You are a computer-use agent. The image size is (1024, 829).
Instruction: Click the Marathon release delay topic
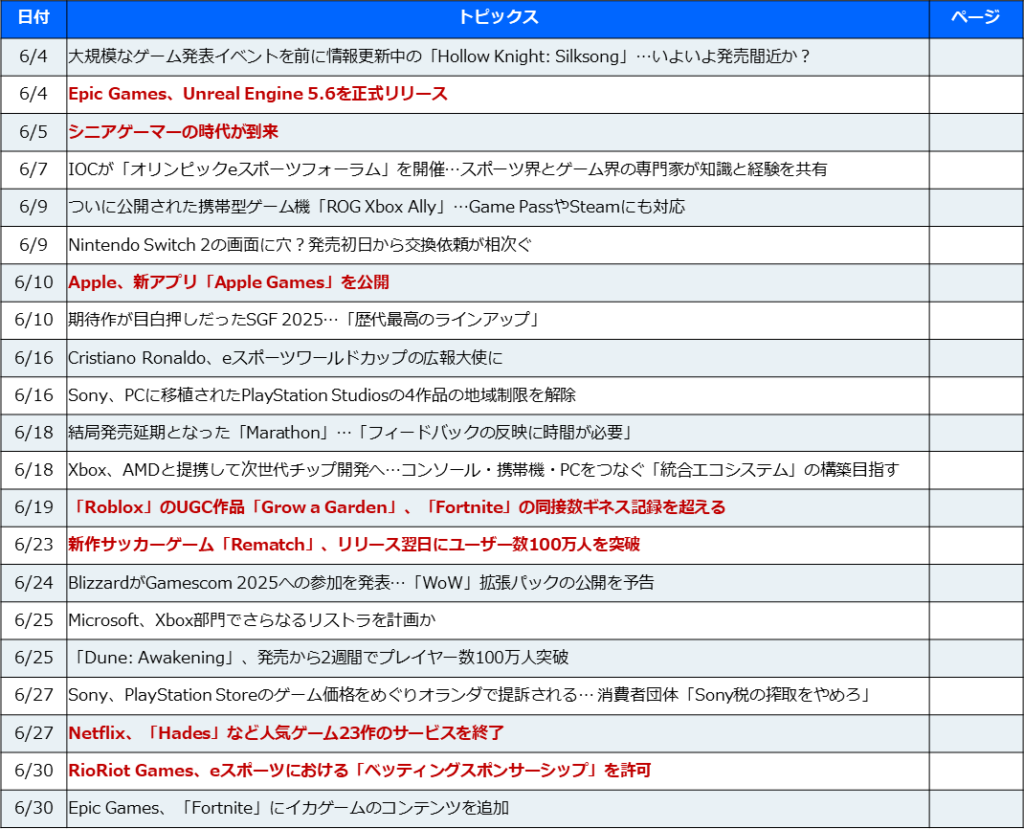pos(351,432)
